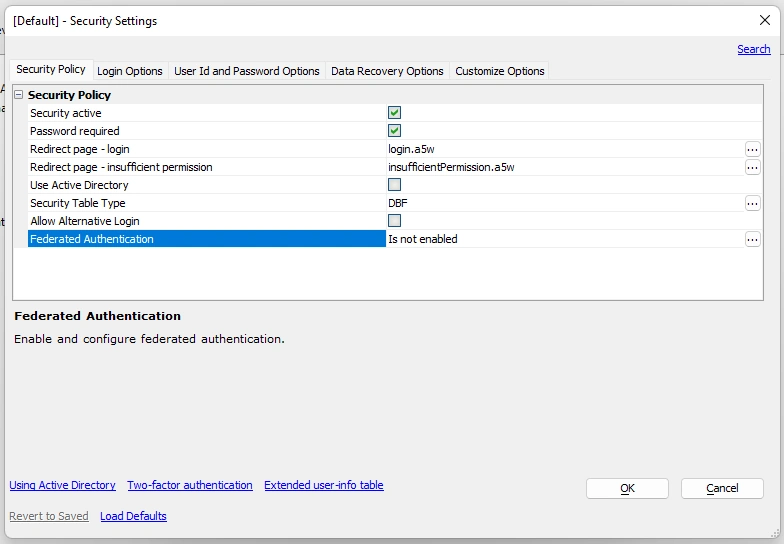Select the Security active label
This screenshot has height=544, width=784.
coord(66,113)
